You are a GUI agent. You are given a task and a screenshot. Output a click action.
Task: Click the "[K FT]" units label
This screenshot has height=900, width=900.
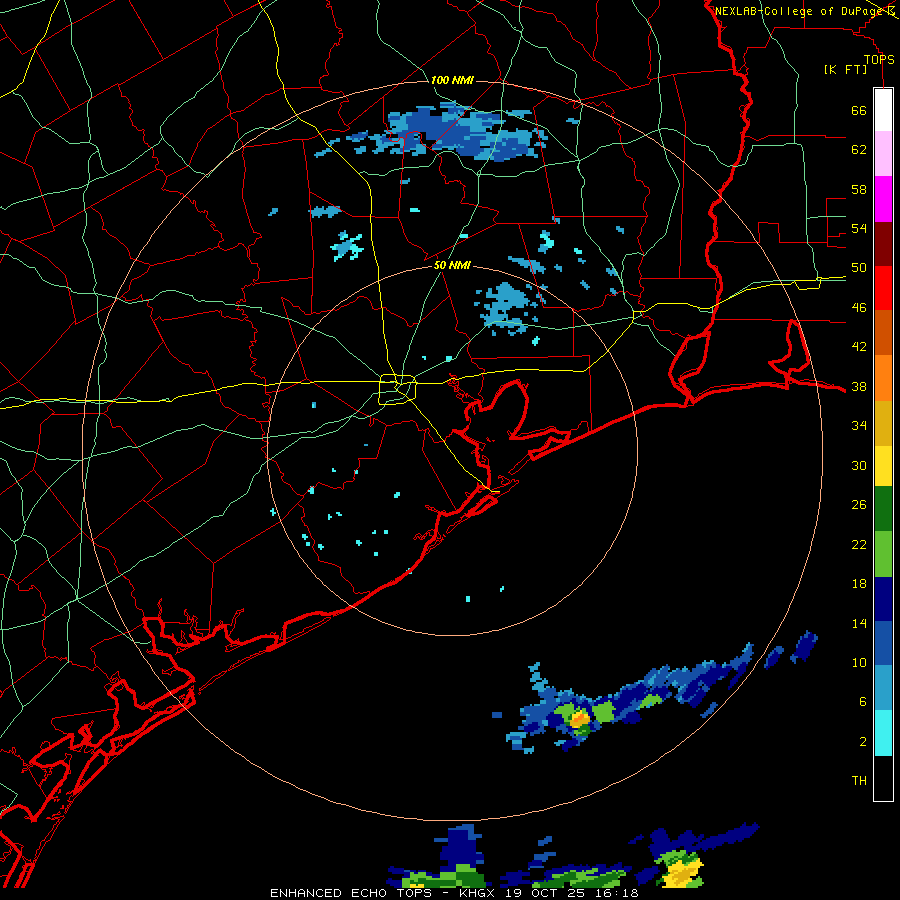click(x=845, y=70)
